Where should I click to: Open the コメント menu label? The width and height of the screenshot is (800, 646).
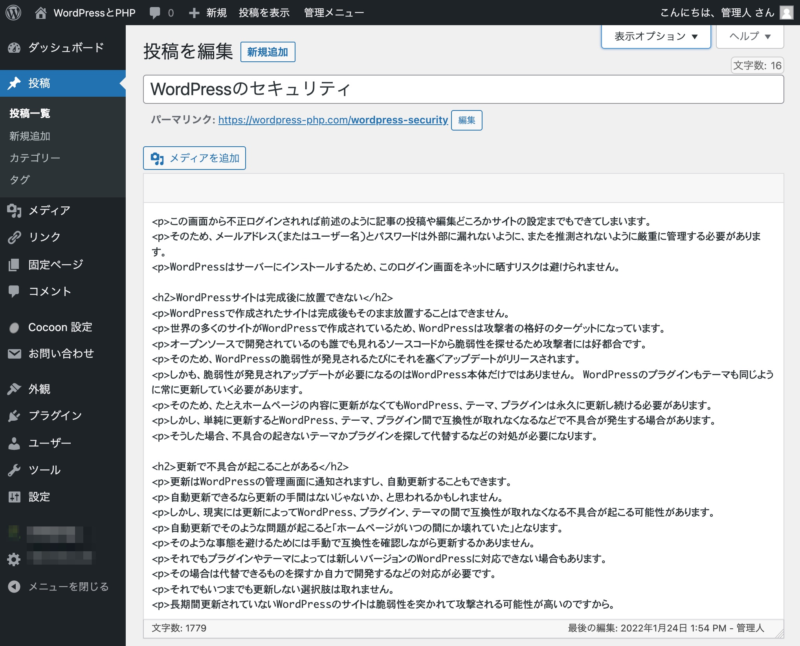click(49, 291)
